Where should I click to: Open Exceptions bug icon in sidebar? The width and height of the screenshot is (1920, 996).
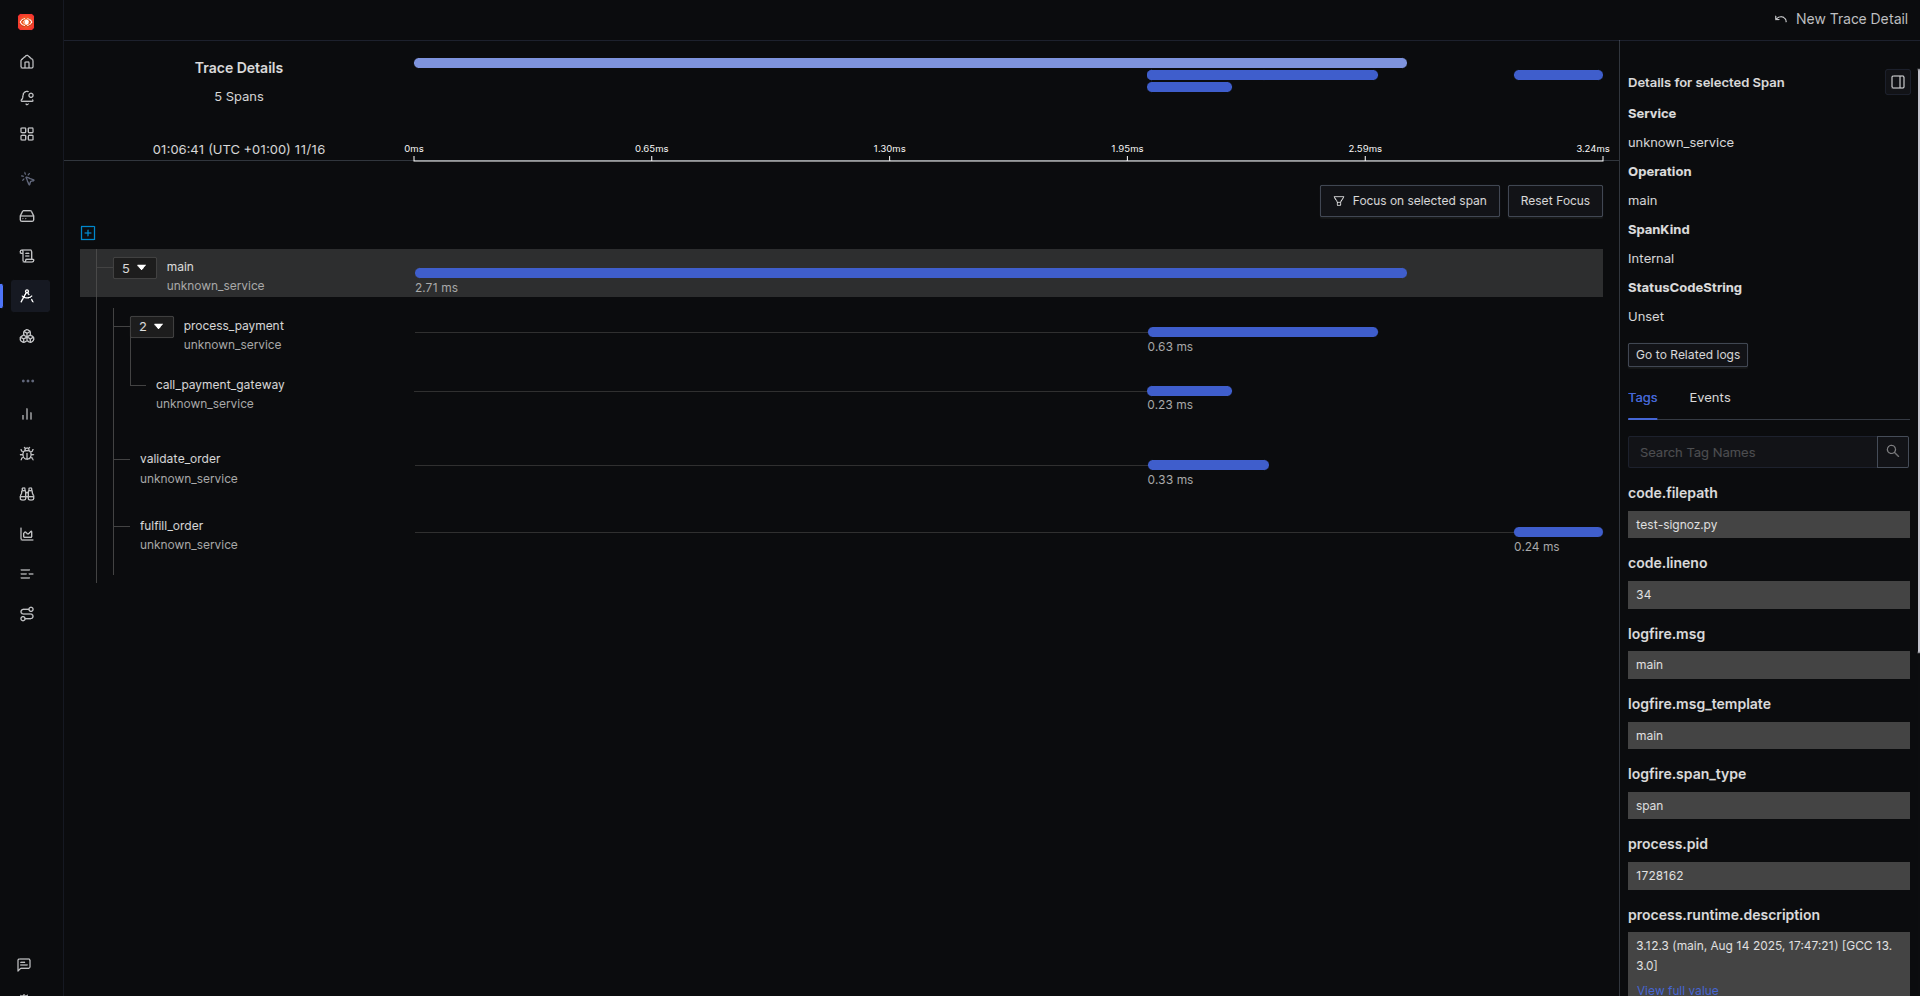point(27,454)
